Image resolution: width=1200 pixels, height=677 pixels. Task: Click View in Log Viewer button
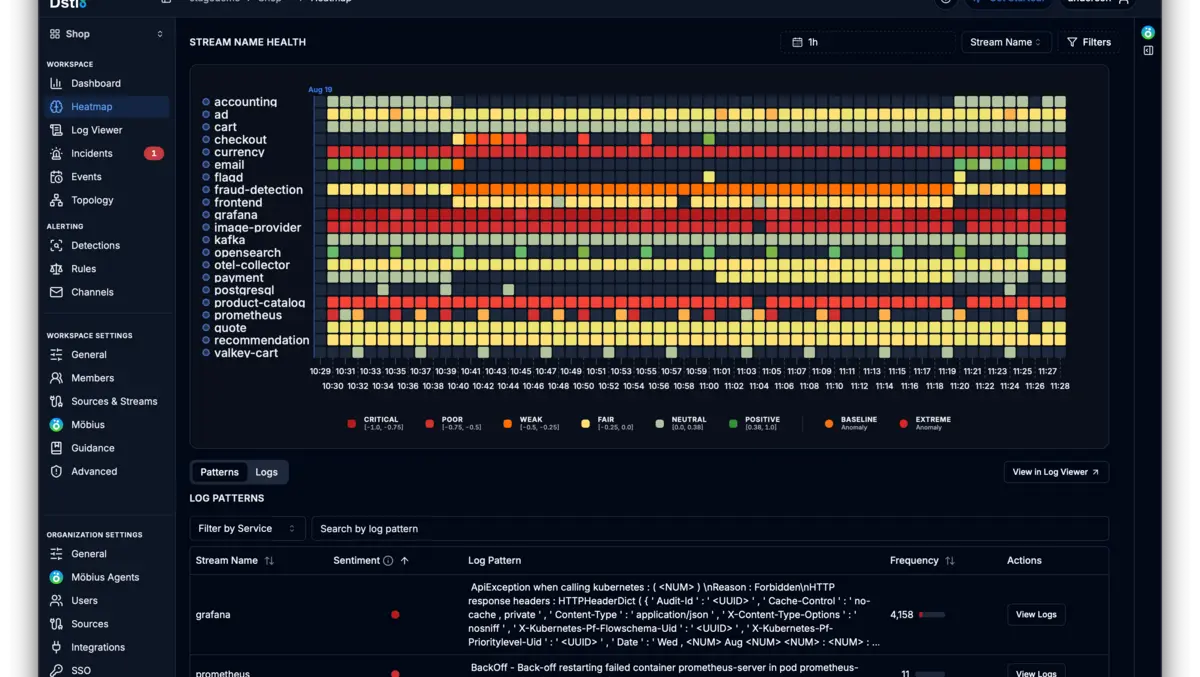pos(1056,472)
